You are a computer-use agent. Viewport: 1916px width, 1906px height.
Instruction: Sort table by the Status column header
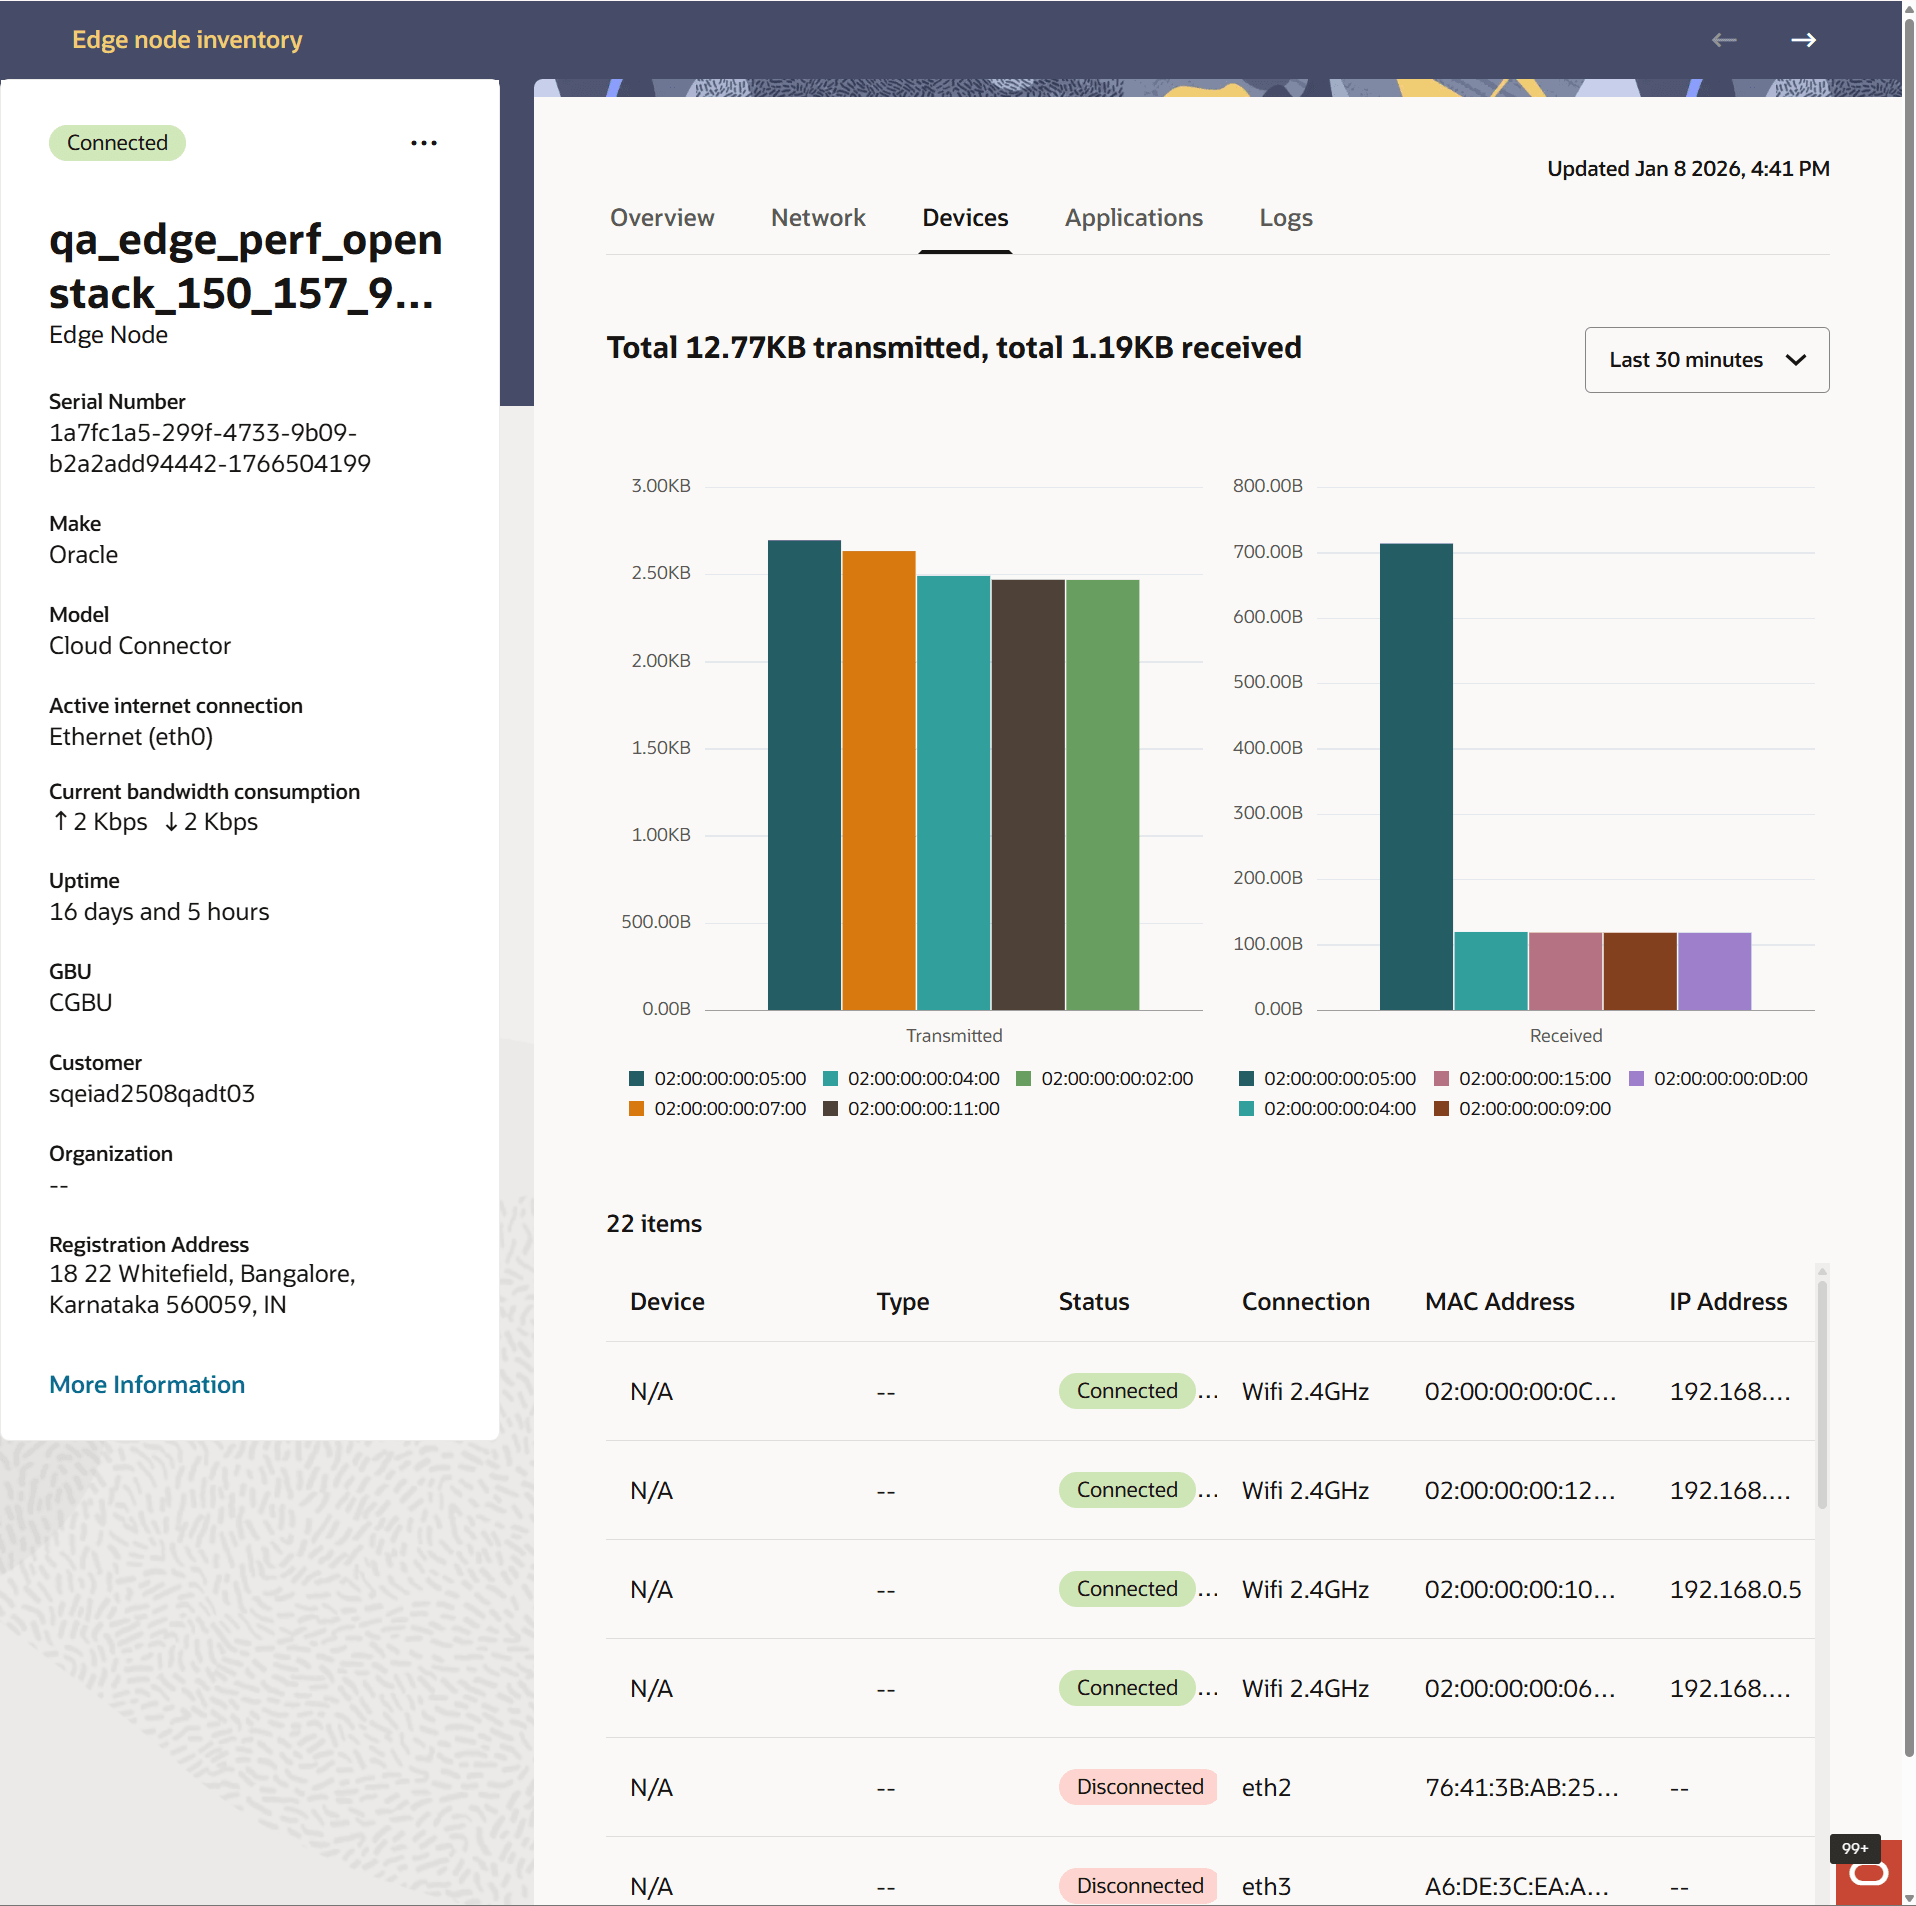[x=1094, y=1301]
